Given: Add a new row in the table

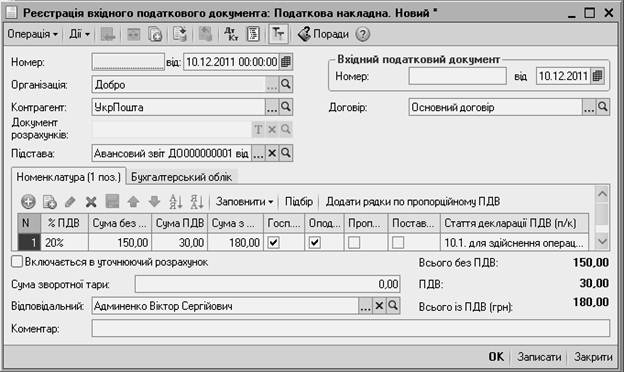Looking at the screenshot, I should click(x=28, y=202).
